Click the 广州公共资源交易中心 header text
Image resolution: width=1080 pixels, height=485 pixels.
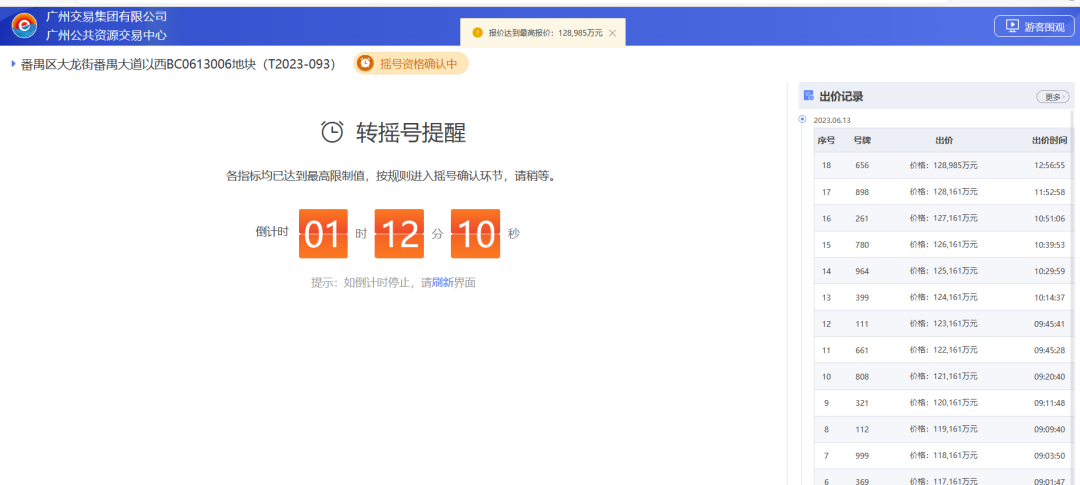tap(106, 35)
